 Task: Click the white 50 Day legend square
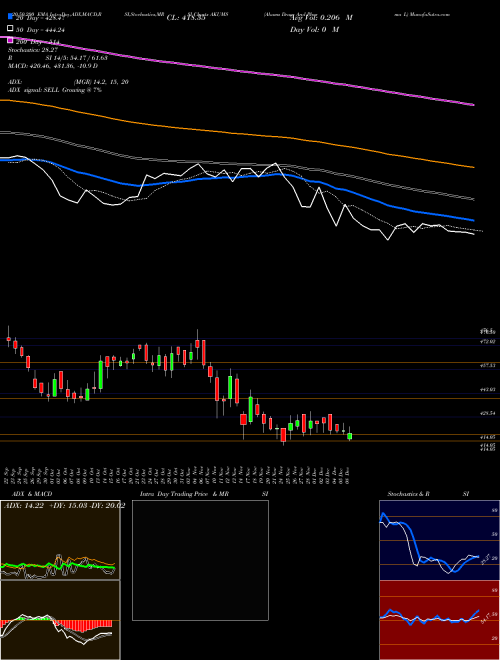[x=11, y=29]
